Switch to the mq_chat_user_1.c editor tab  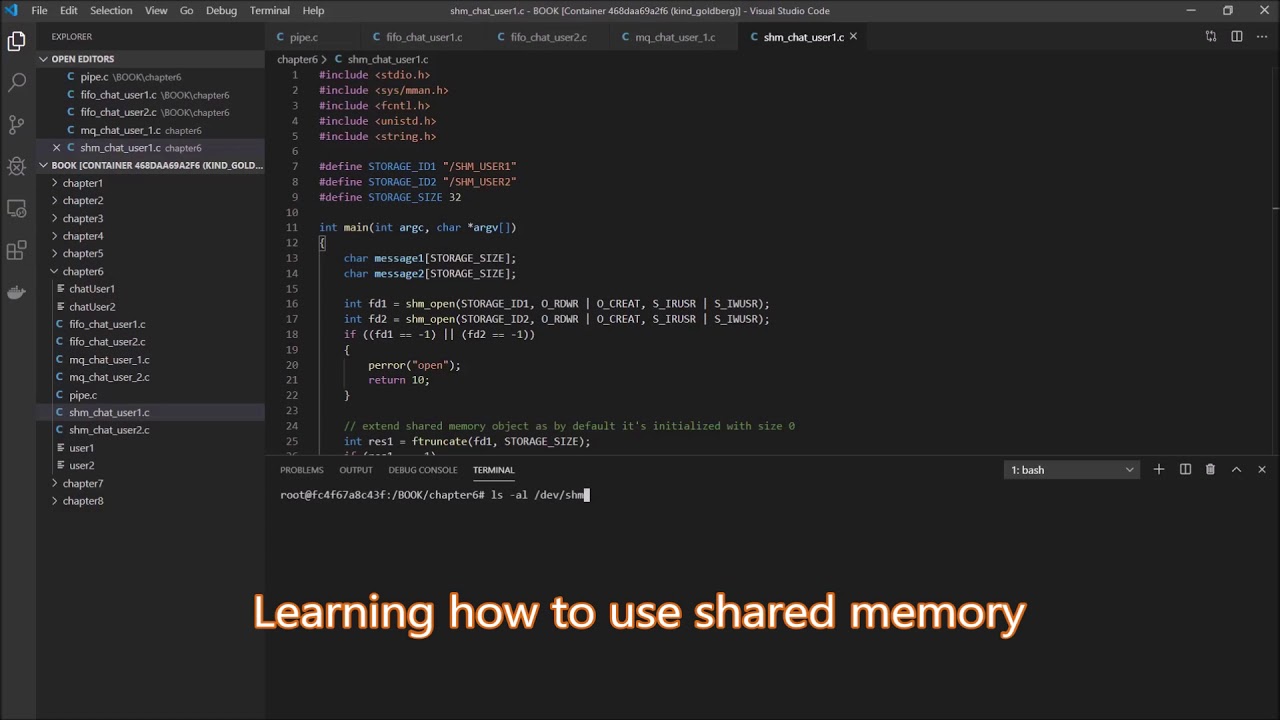click(x=675, y=37)
